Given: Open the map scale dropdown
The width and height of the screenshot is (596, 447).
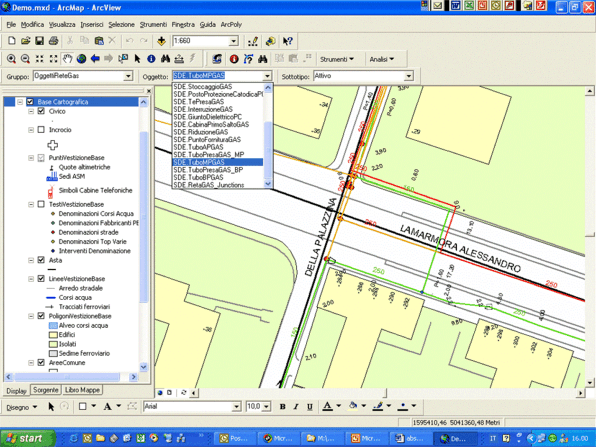Looking at the screenshot, I should pyautogui.click(x=233, y=41).
